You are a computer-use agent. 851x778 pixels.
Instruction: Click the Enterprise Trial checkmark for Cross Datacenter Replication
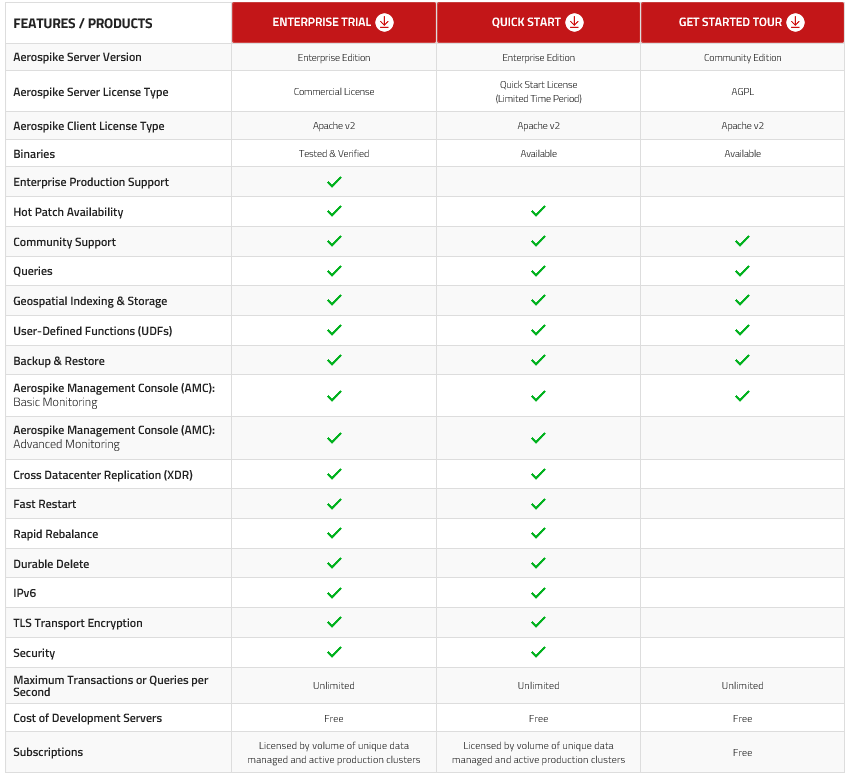(334, 474)
